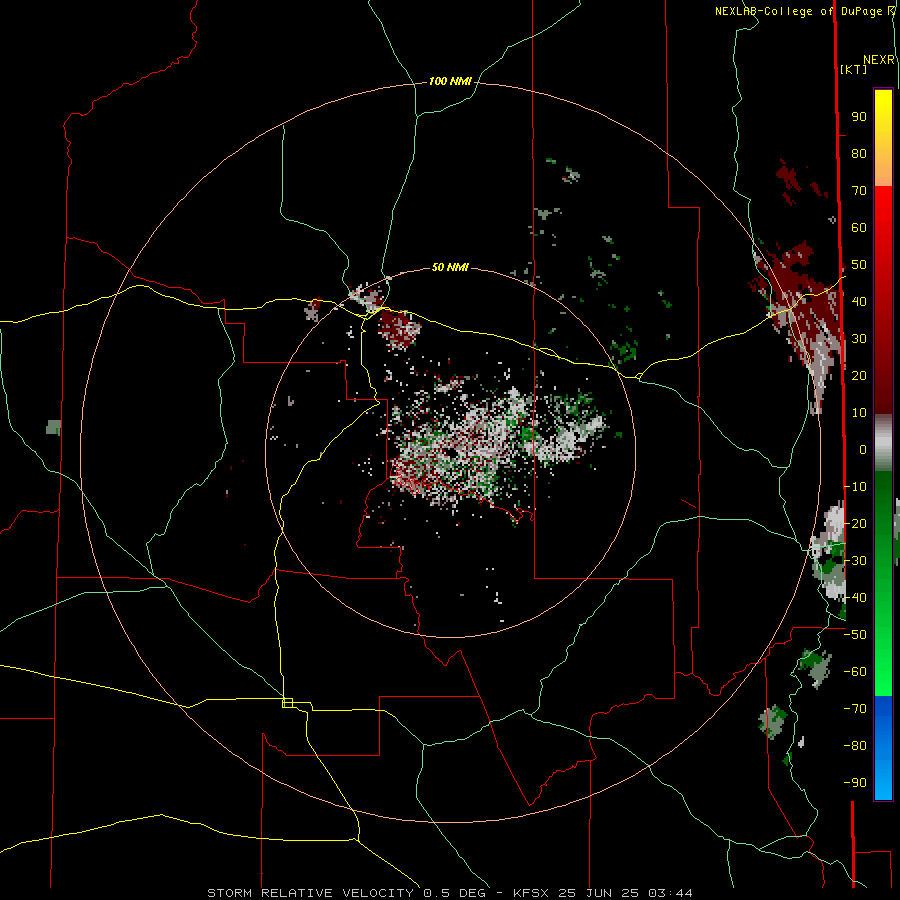
Task: Click the -40 value on the velocity scale
Action: (x=855, y=598)
